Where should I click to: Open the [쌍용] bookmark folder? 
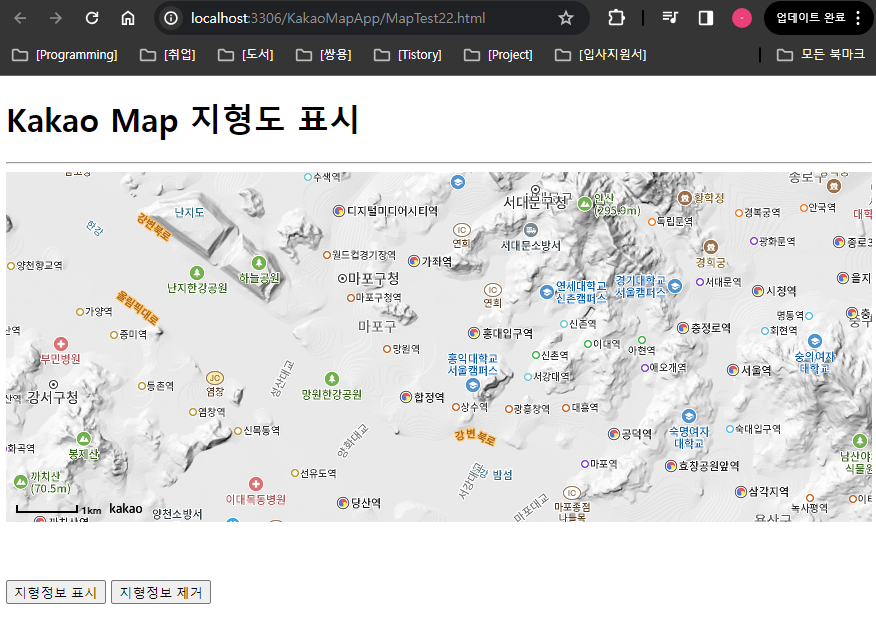323,55
